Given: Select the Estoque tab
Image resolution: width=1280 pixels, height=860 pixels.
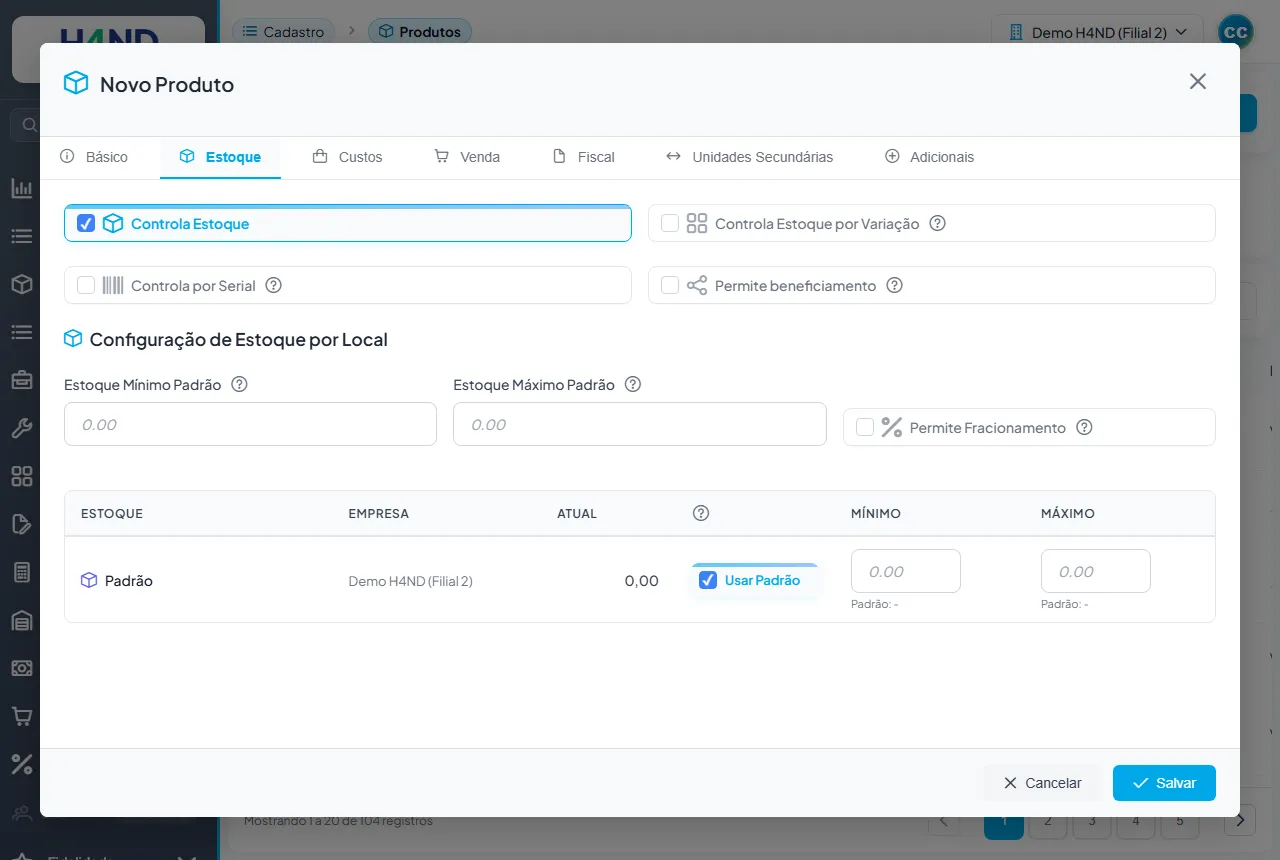Looking at the screenshot, I should pos(220,157).
